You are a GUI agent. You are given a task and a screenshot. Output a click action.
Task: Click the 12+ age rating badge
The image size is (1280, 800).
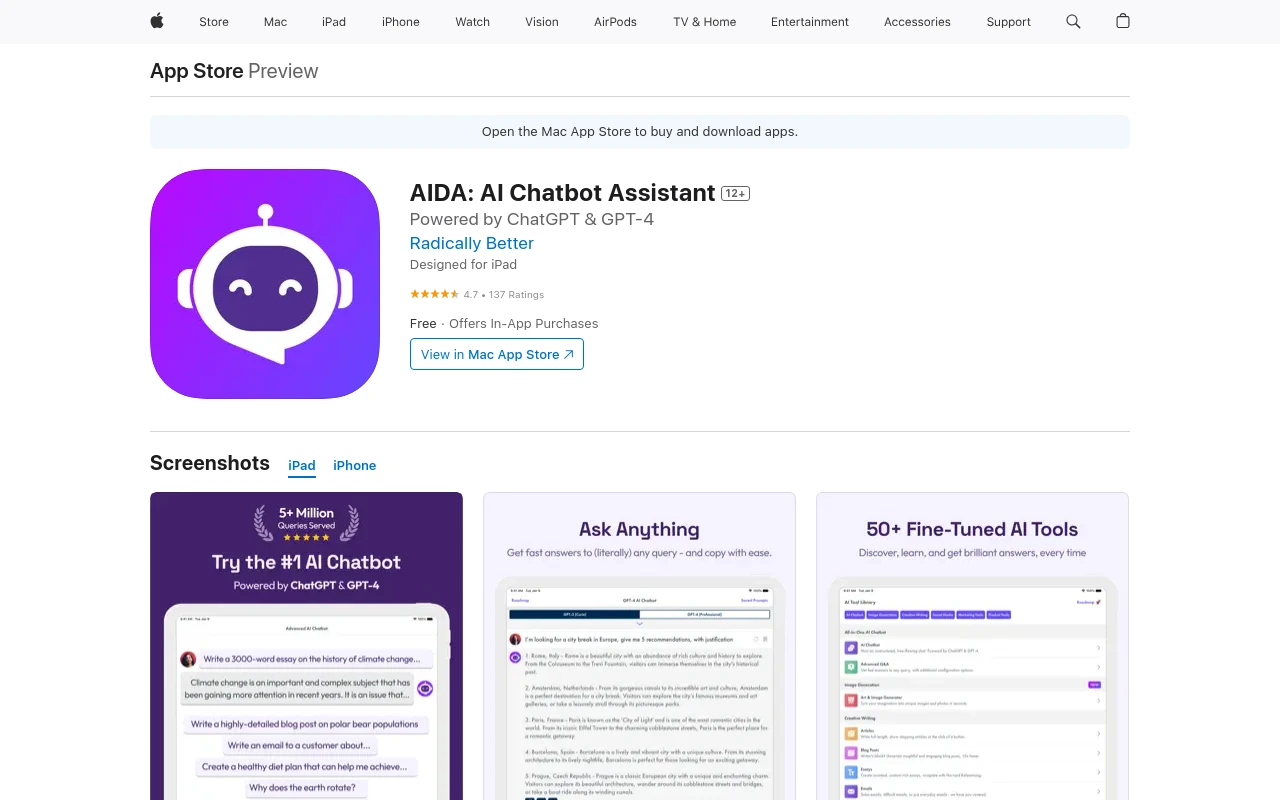736,193
